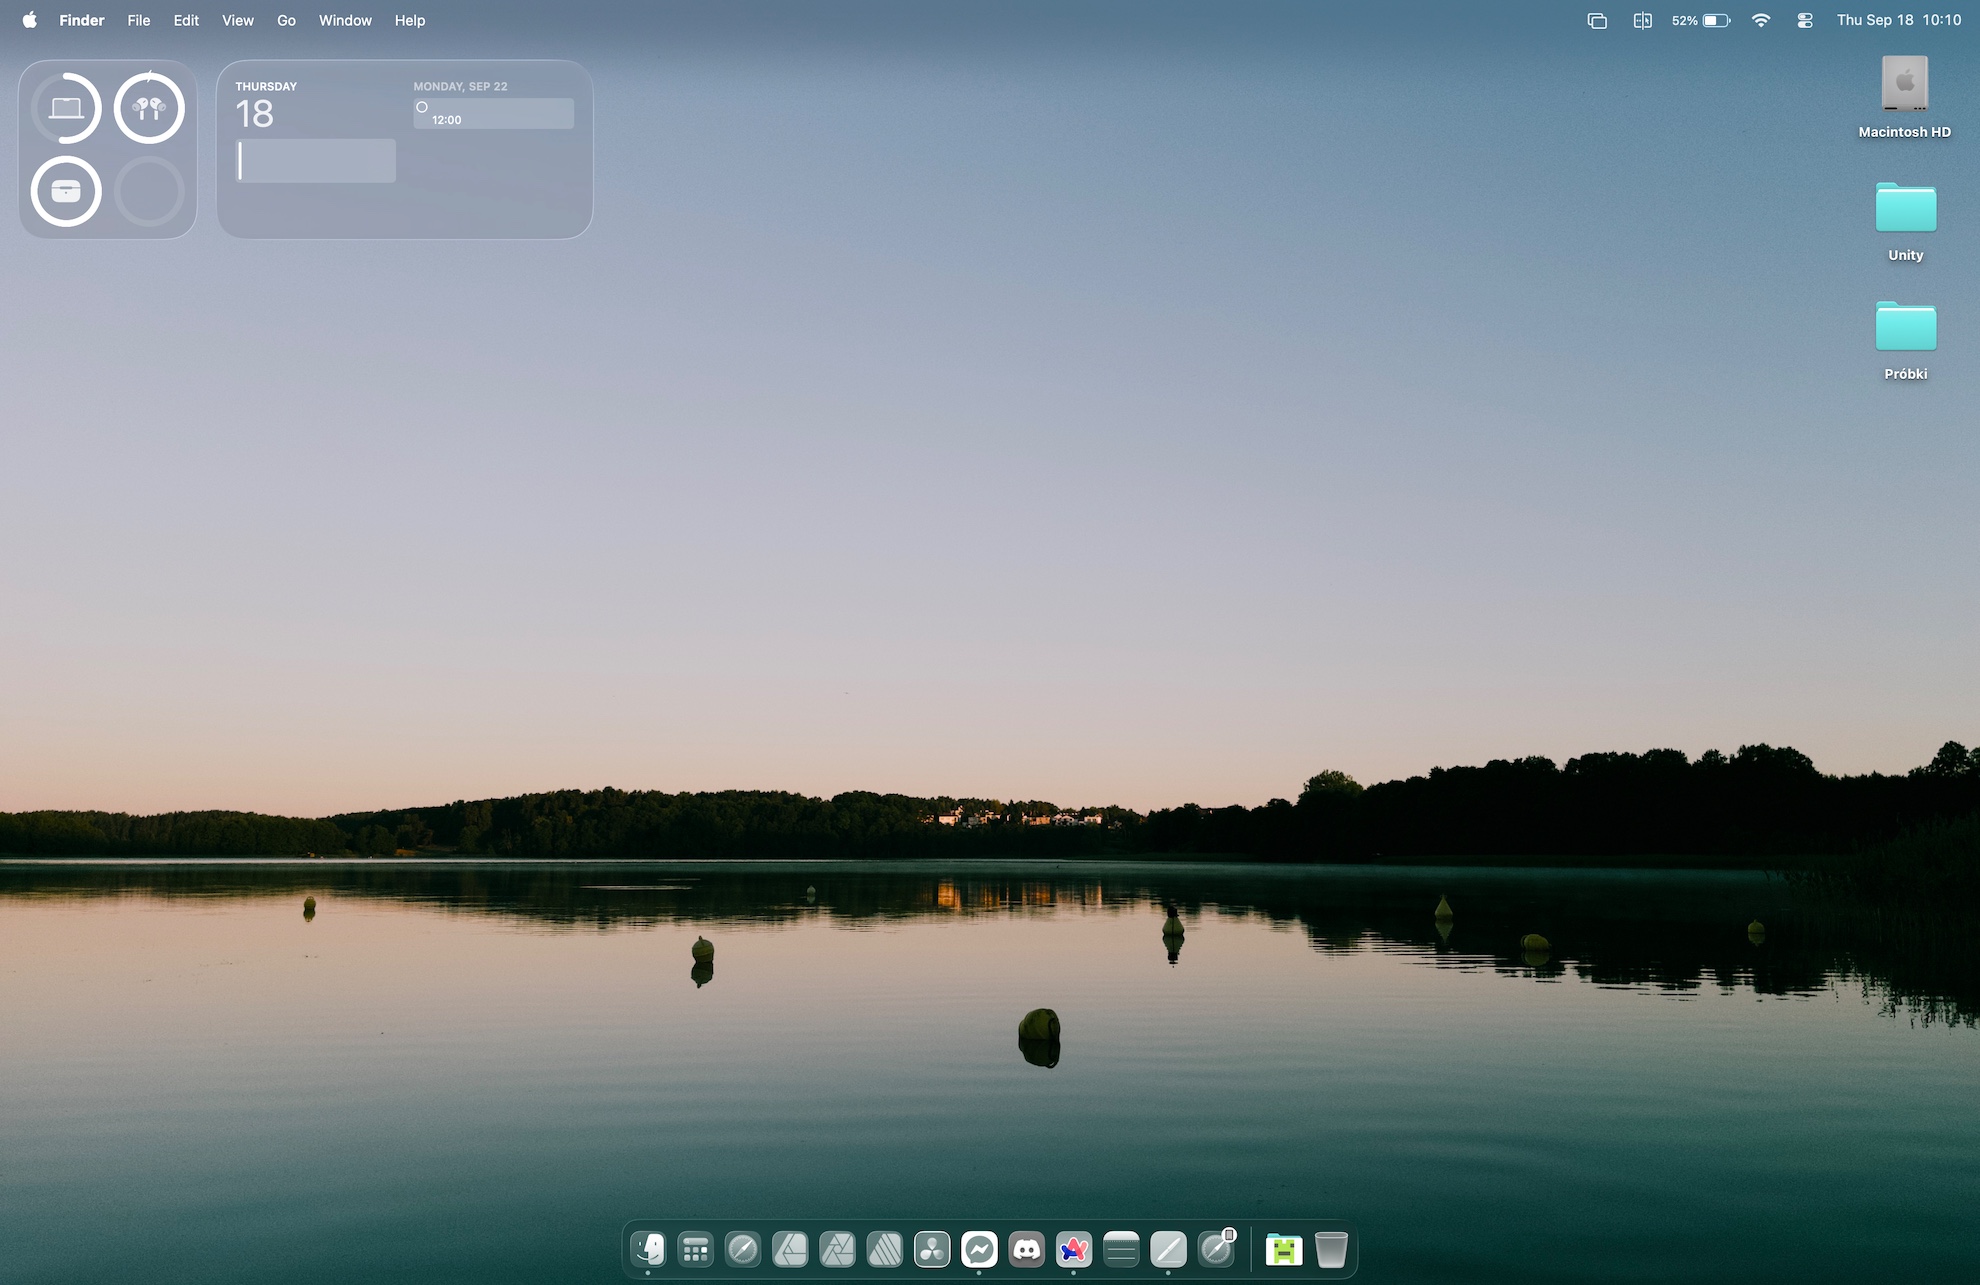The width and height of the screenshot is (1980, 1285).
Task: Click the date and time clock
Action: [1898, 20]
